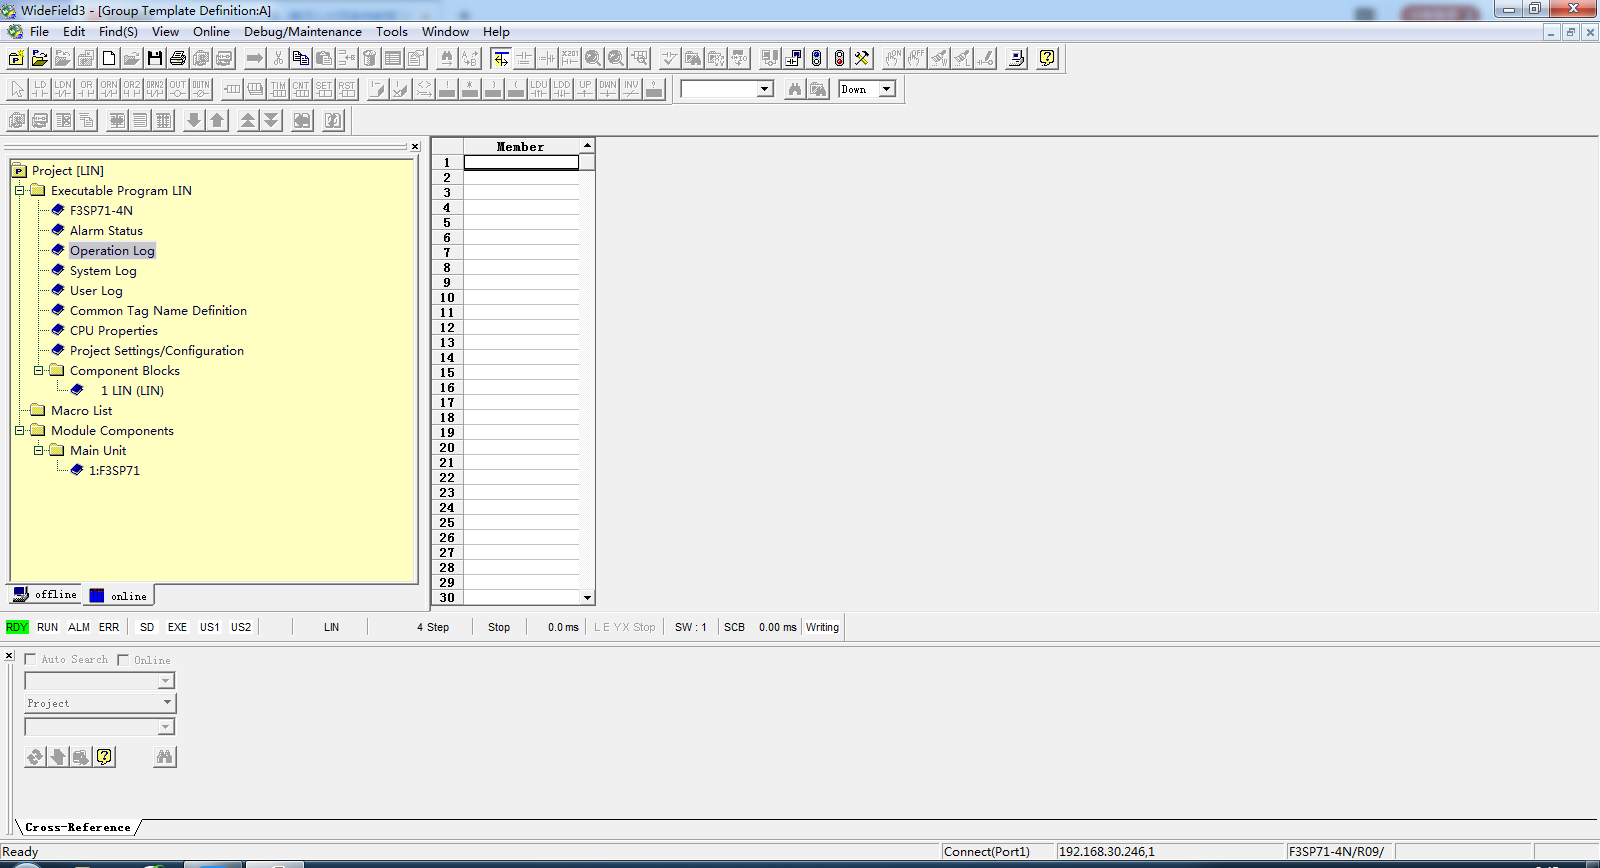Open the Down direction dropdown
This screenshot has width=1600, height=868.
point(887,89)
